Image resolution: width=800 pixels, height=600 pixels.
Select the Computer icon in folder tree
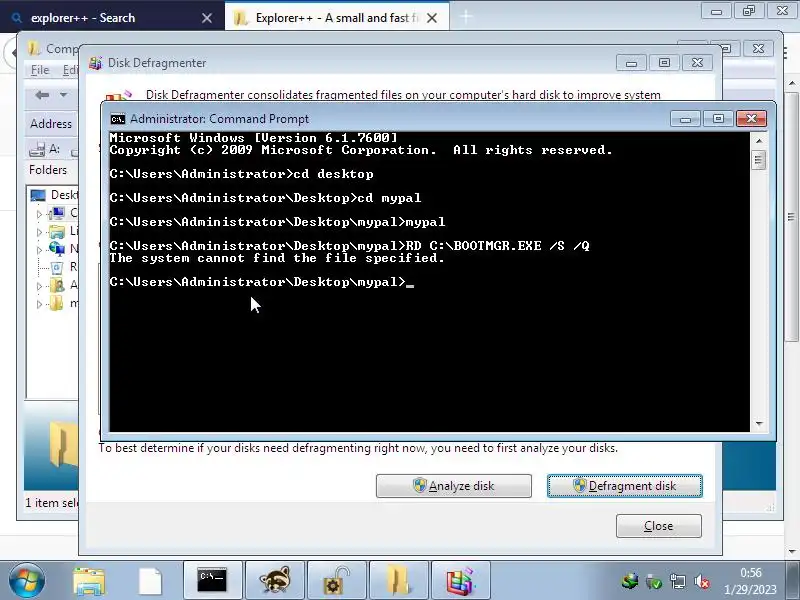point(57,213)
